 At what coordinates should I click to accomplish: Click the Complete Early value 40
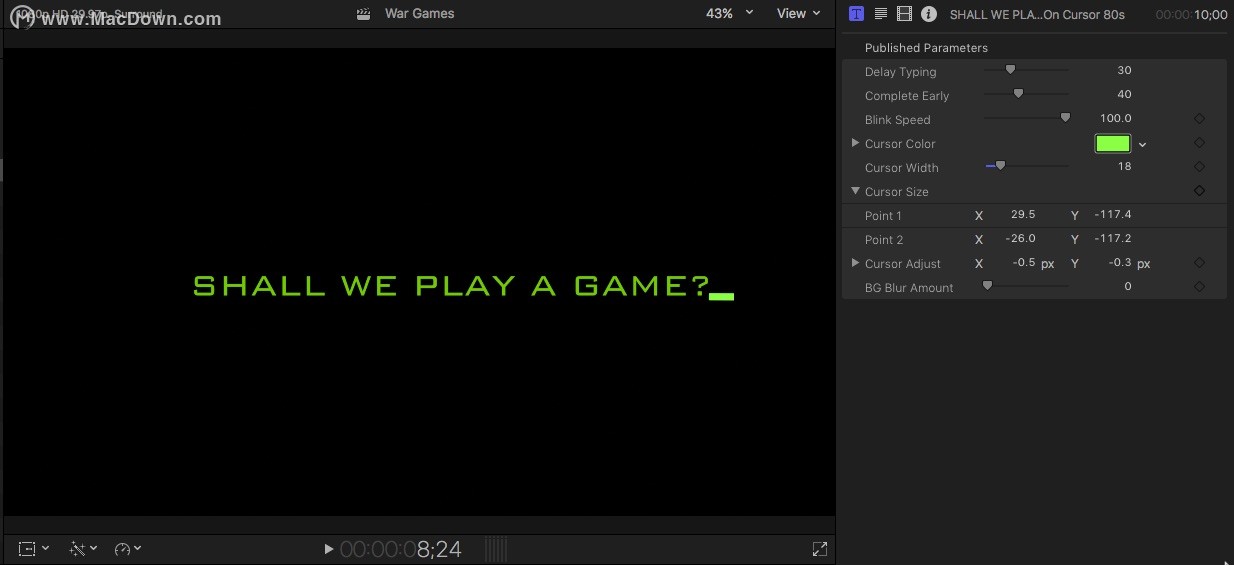[x=1124, y=94]
